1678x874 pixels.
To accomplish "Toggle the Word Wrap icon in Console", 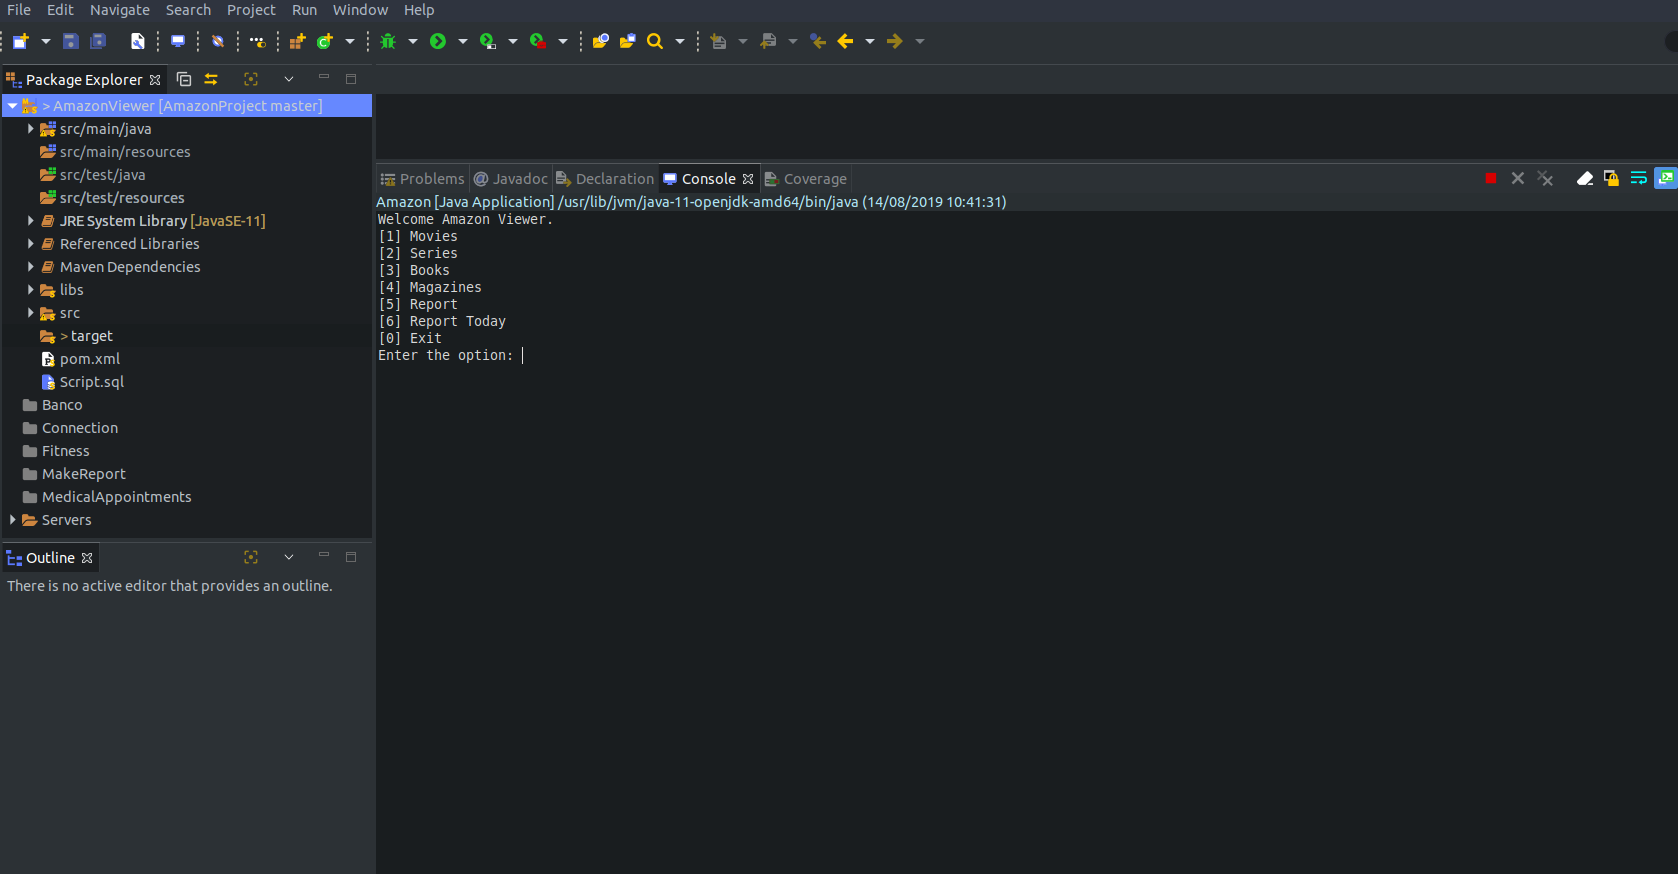I will point(1638,178).
